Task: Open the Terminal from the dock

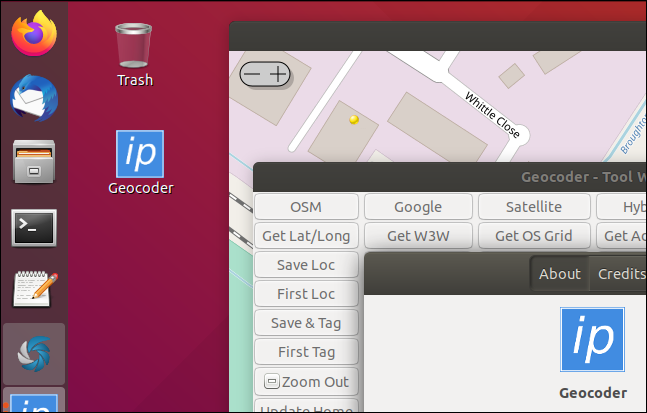Action: click(x=34, y=228)
